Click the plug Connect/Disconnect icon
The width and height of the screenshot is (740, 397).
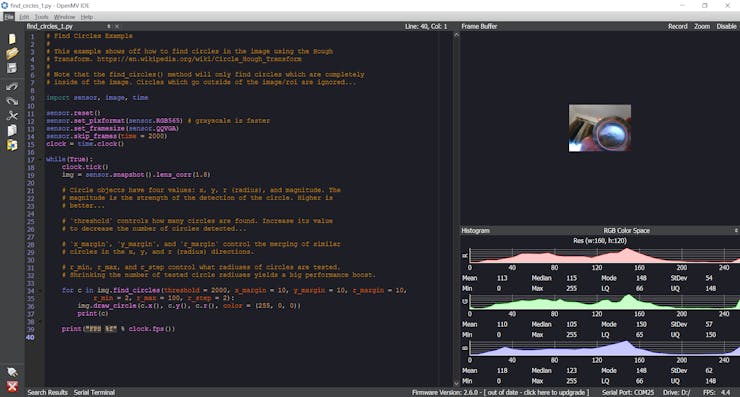tap(12, 372)
